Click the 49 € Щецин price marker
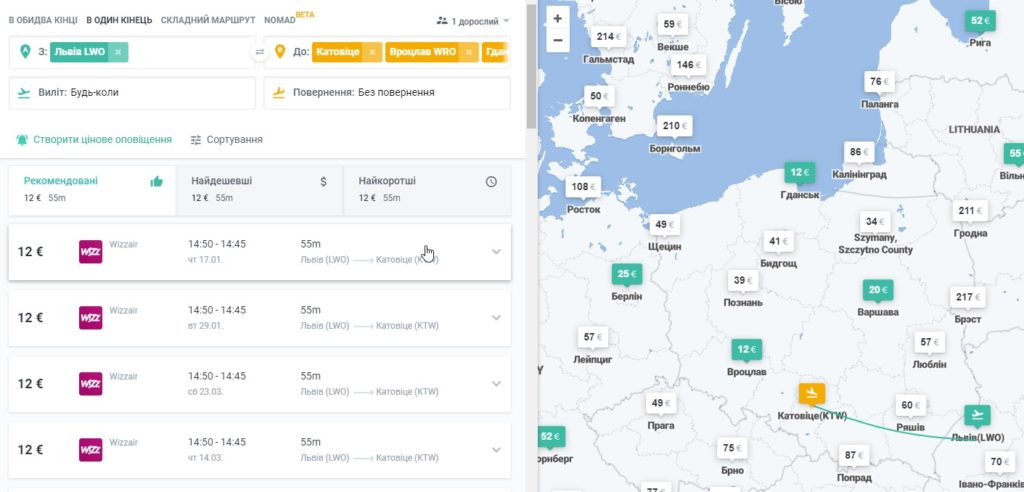1024x492 pixels. coord(664,225)
